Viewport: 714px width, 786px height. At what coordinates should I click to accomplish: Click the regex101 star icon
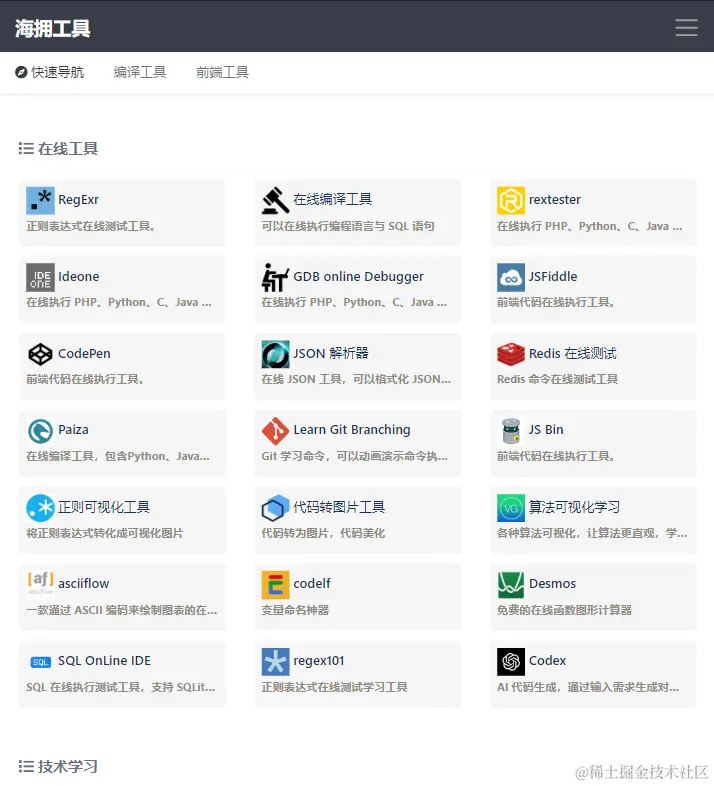[x=275, y=662]
